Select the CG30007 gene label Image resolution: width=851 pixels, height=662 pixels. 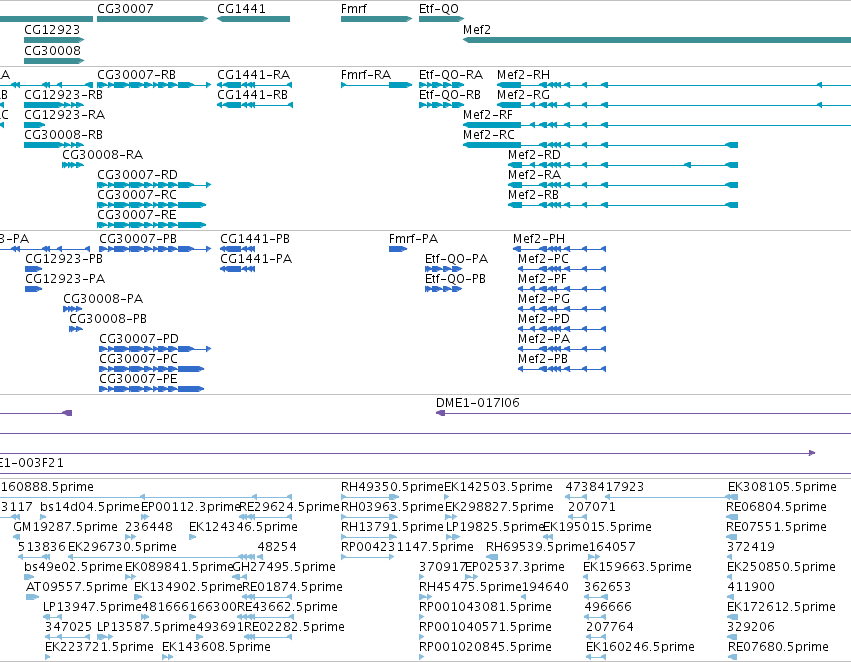coord(125,9)
